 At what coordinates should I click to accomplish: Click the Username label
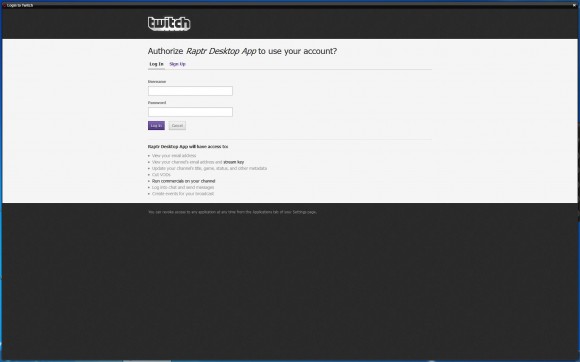click(x=157, y=81)
